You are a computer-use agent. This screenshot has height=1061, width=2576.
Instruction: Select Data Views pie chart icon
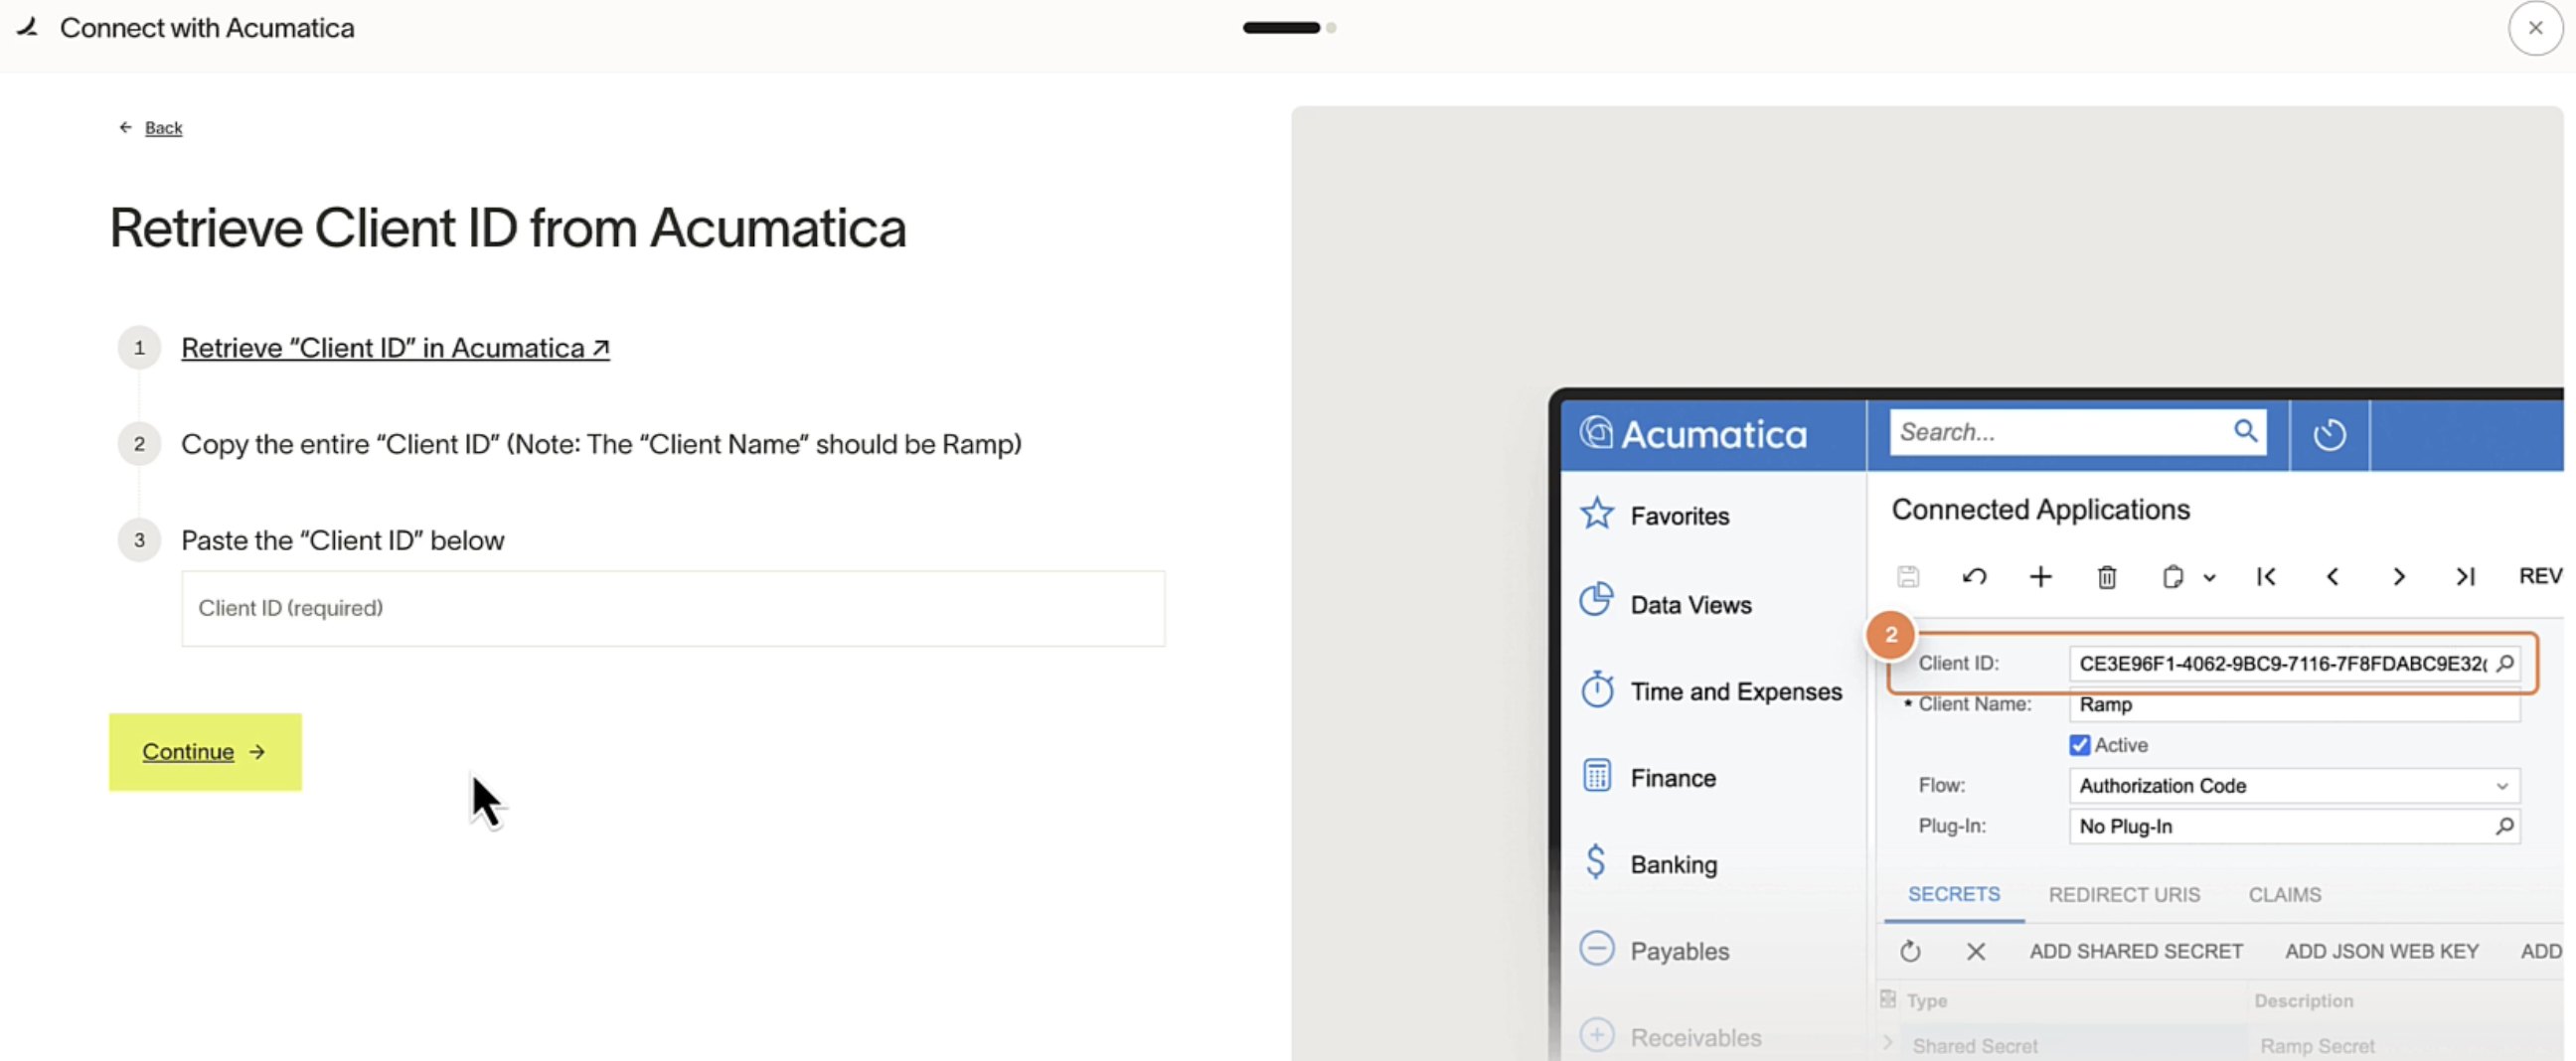[1597, 600]
